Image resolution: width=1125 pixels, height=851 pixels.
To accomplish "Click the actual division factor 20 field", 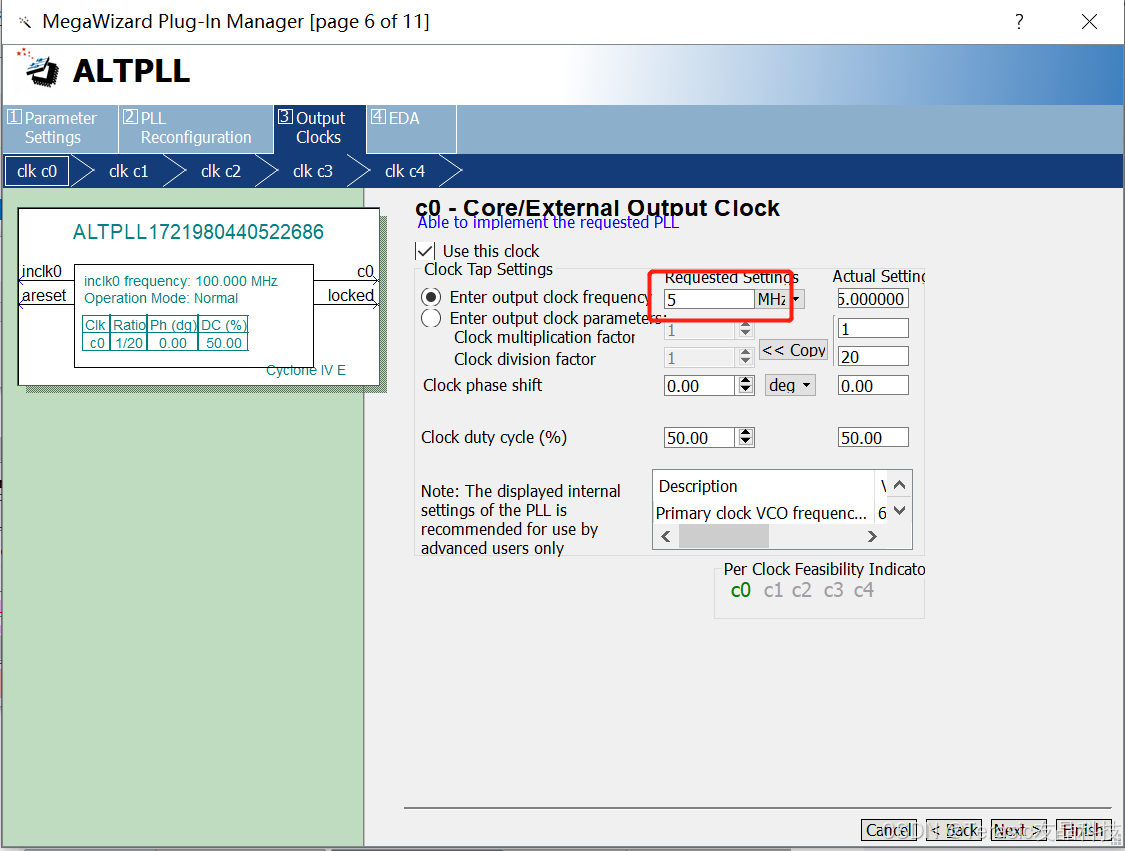I will (x=873, y=357).
